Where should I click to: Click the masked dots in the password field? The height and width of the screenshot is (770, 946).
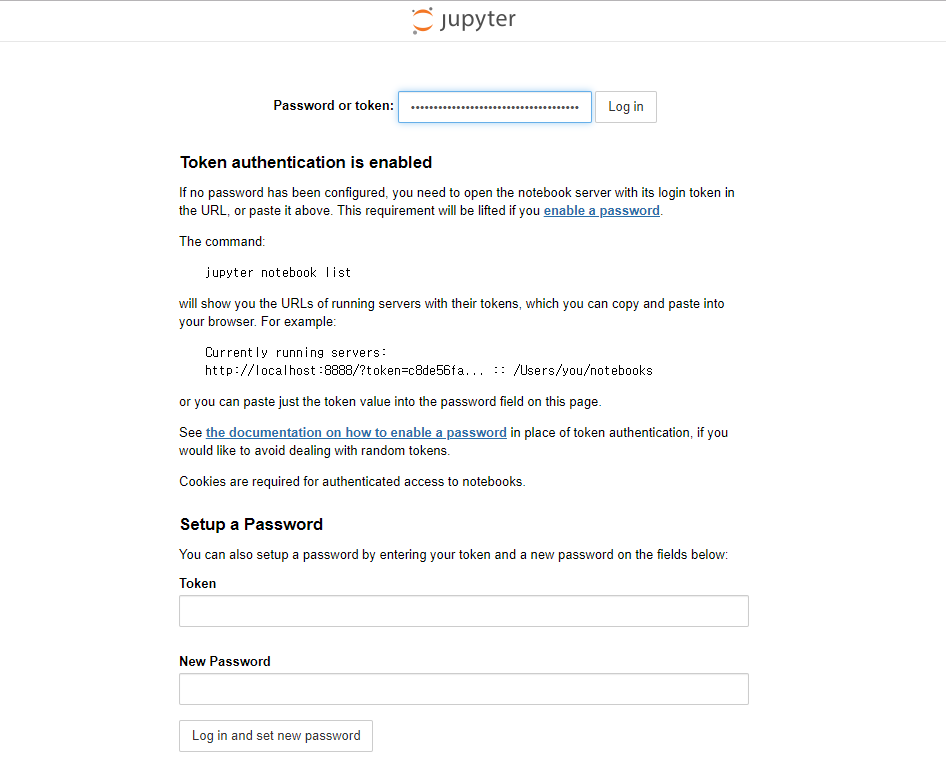click(495, 108)
